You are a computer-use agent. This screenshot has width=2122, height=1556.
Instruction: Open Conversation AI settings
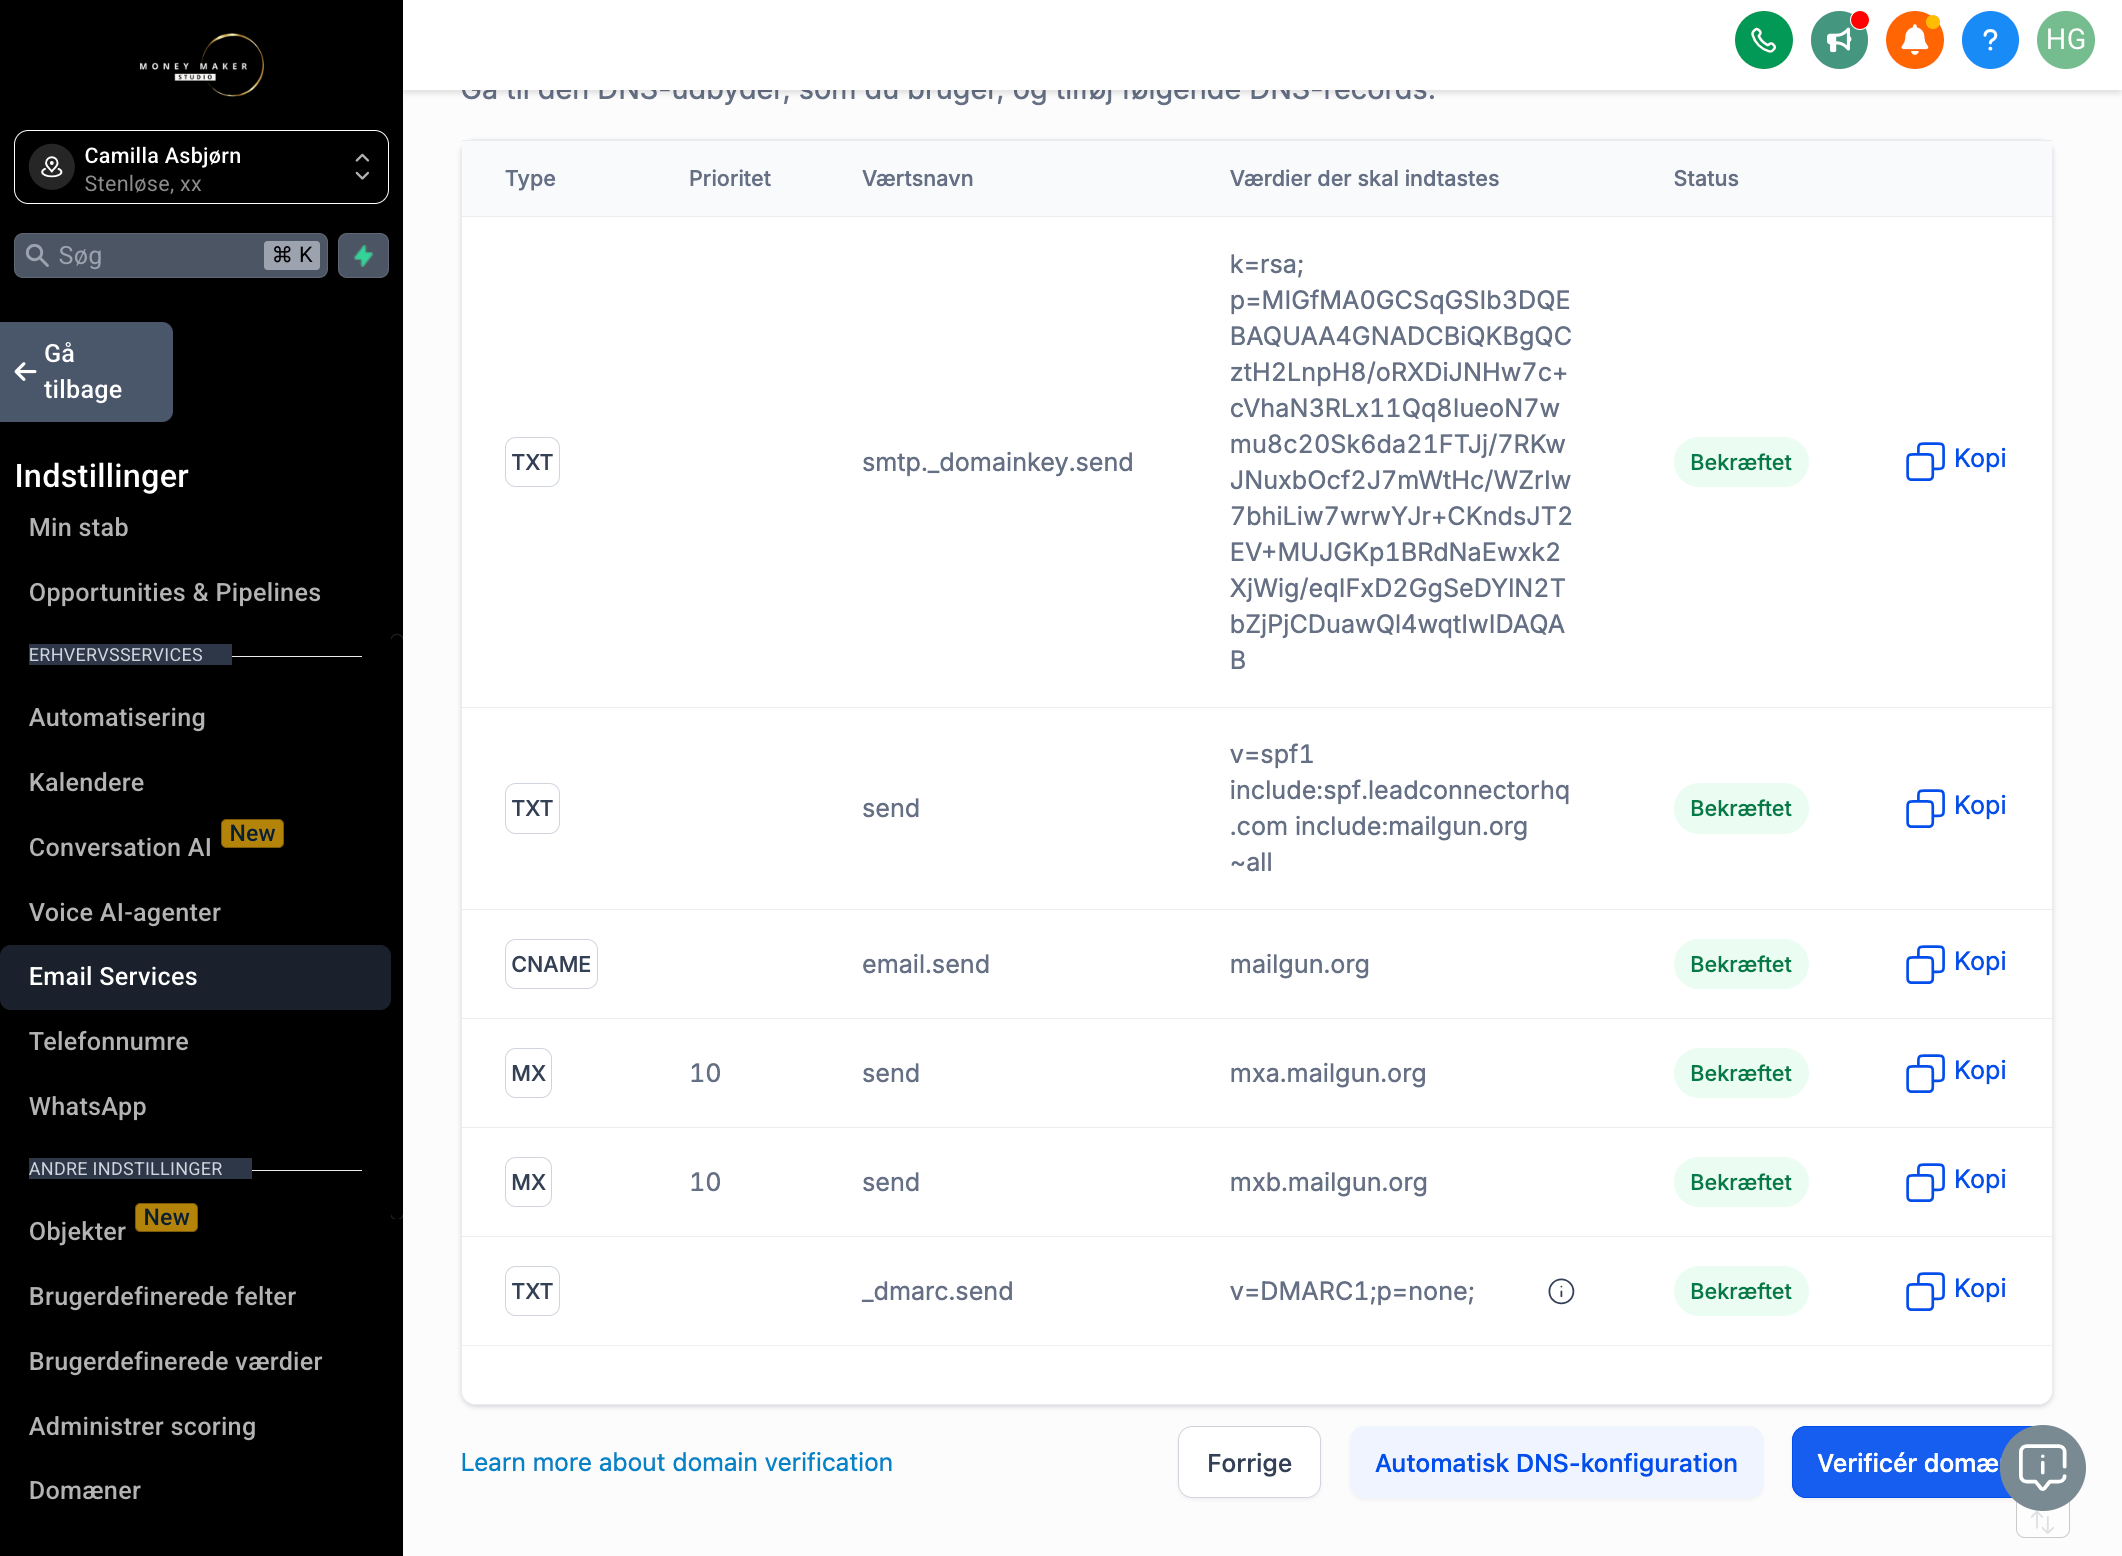coord(120,847)
